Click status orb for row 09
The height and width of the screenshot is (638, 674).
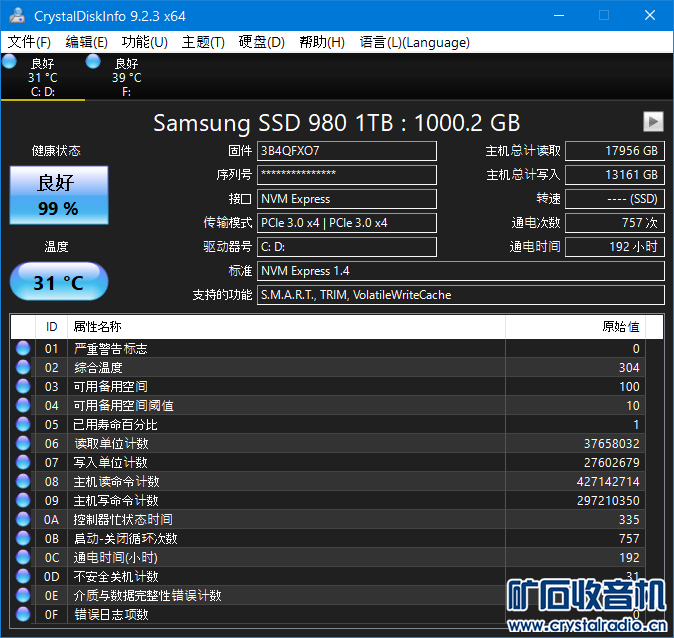click(x=23, y=500)
